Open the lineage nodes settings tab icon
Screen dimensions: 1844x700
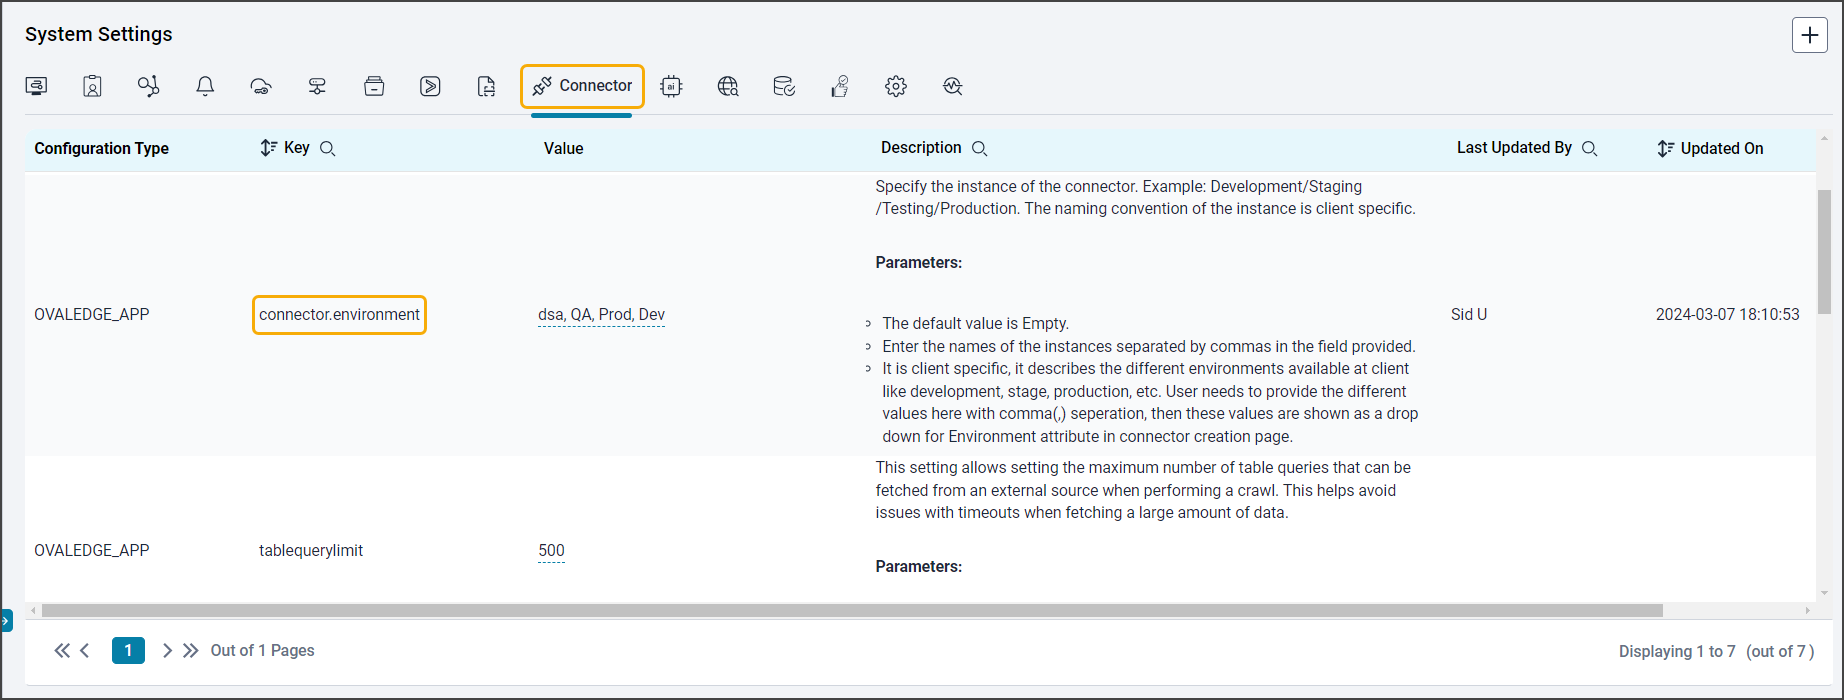pos(148,86)
